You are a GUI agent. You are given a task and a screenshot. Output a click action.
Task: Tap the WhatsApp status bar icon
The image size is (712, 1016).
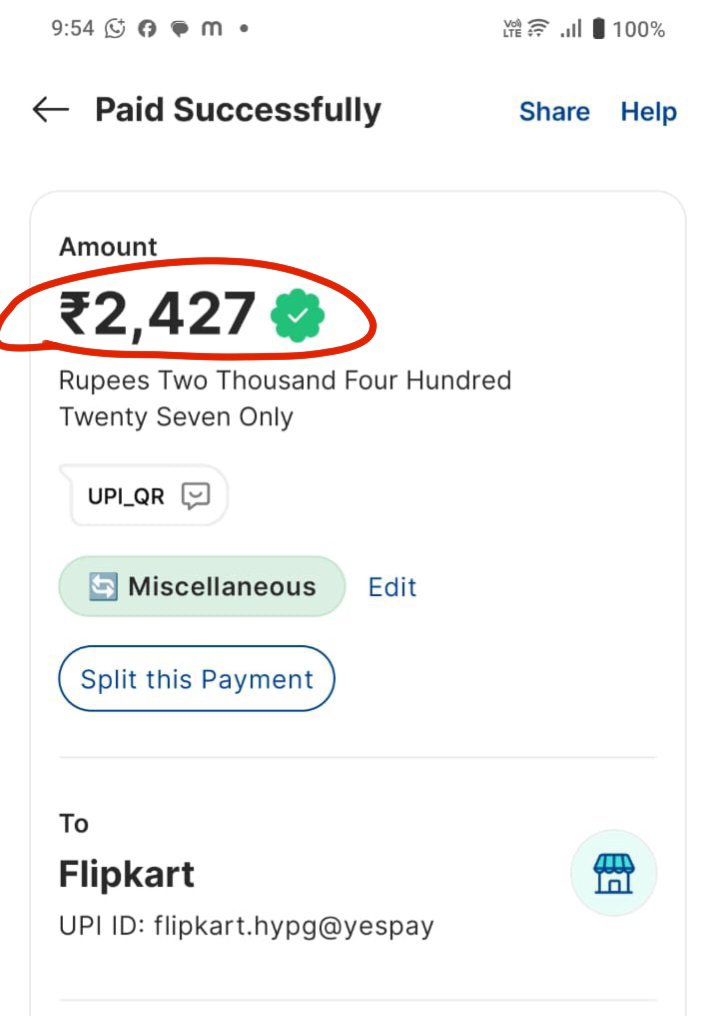coord(115,29)
